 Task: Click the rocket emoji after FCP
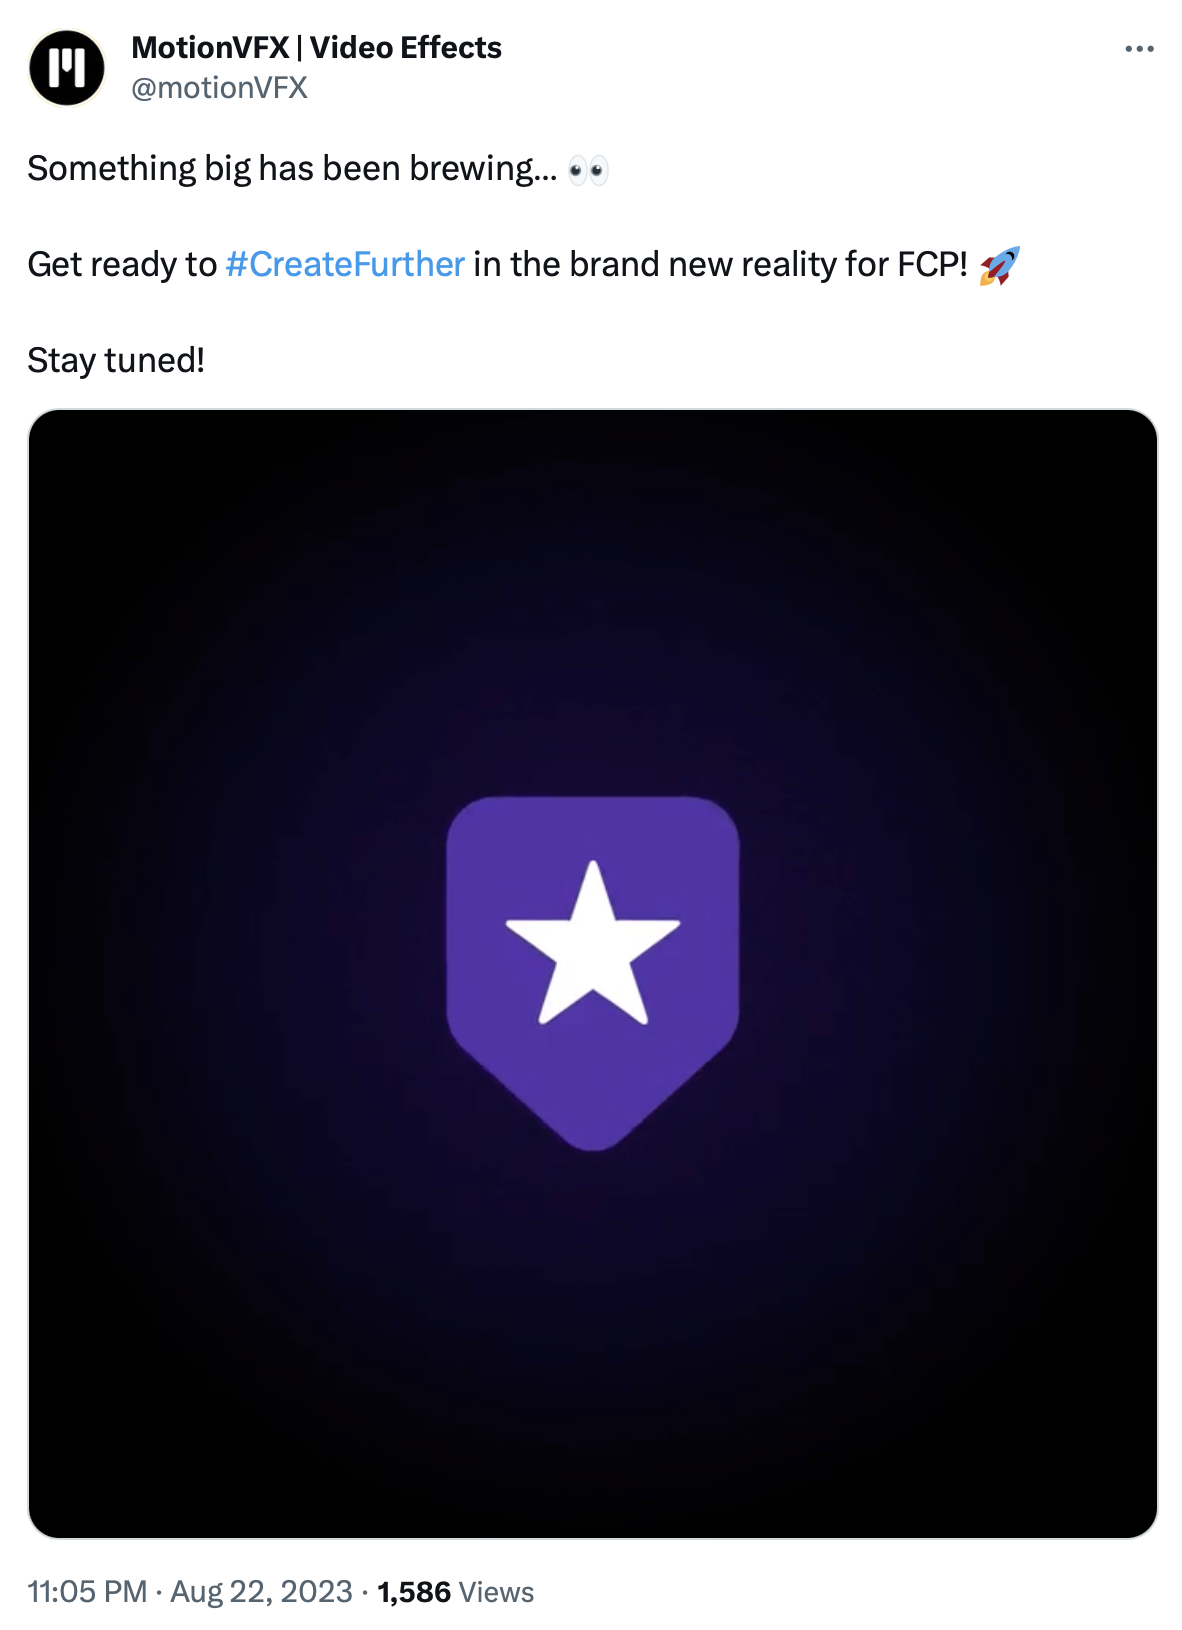click(x=999, y=266)
